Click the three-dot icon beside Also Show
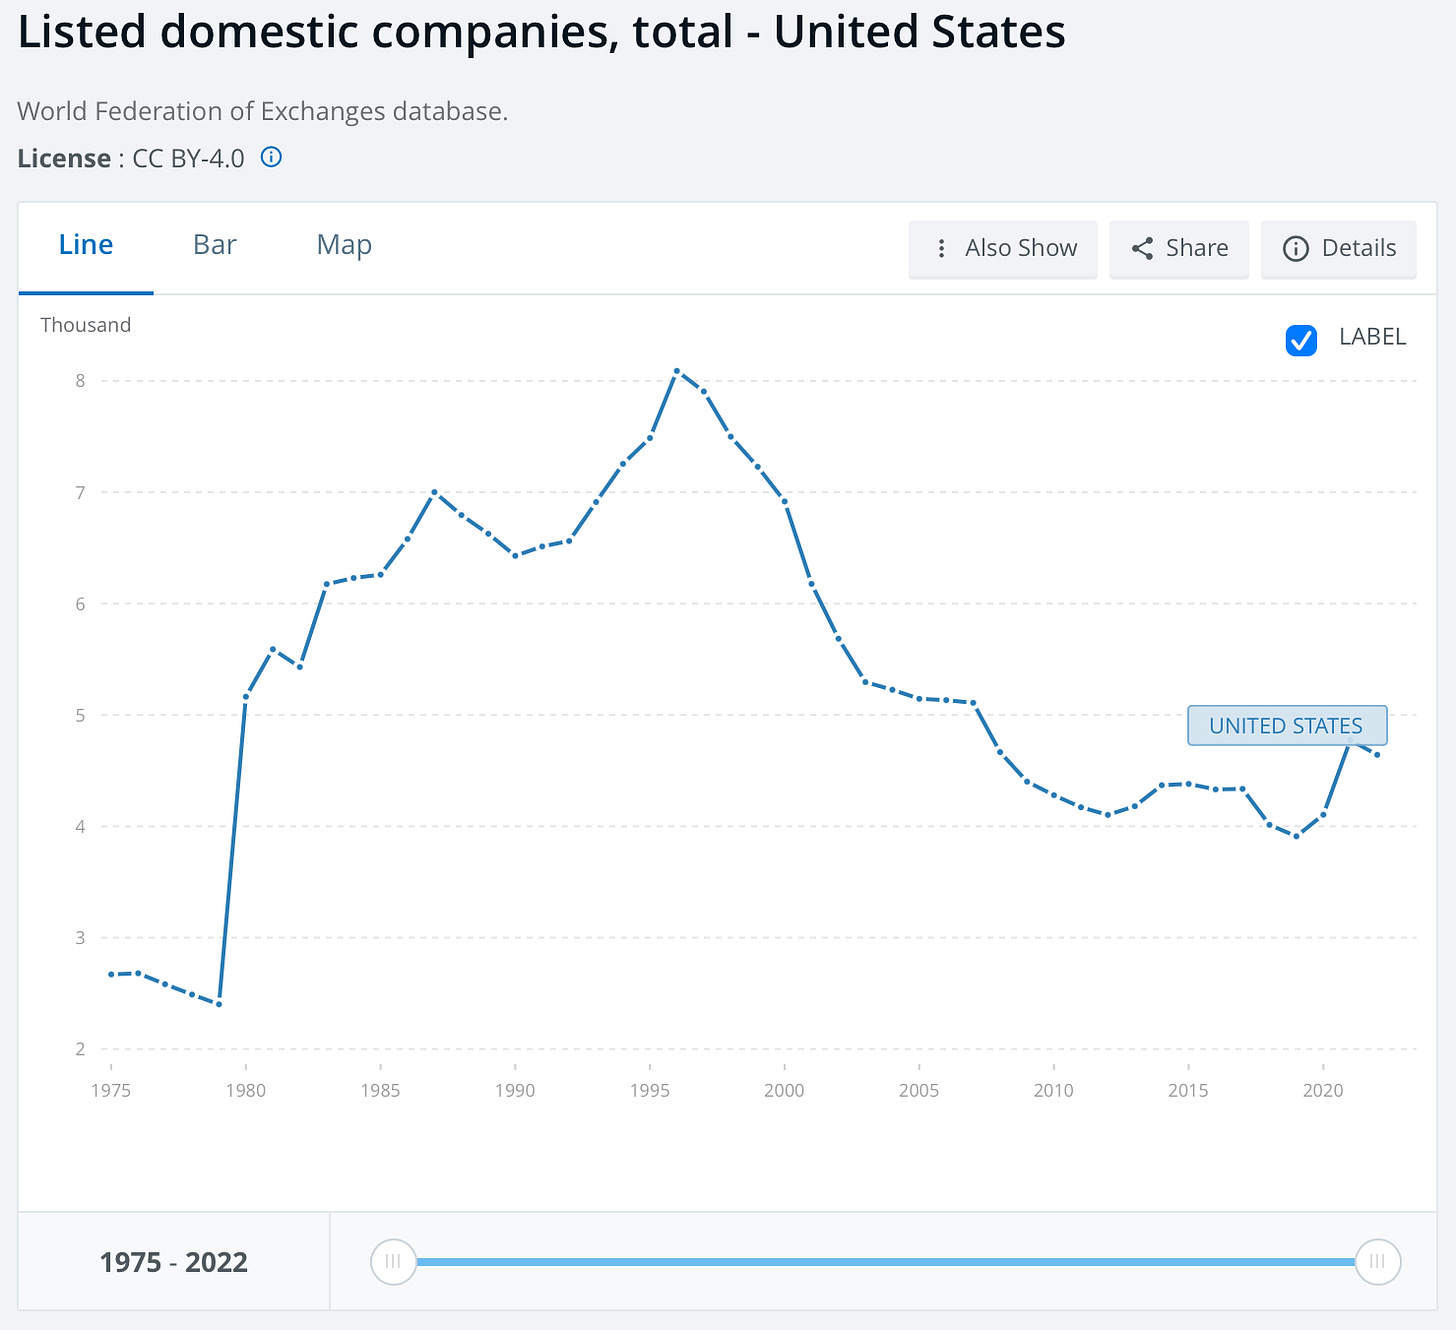The image size is (1456, 1330). 941,249
